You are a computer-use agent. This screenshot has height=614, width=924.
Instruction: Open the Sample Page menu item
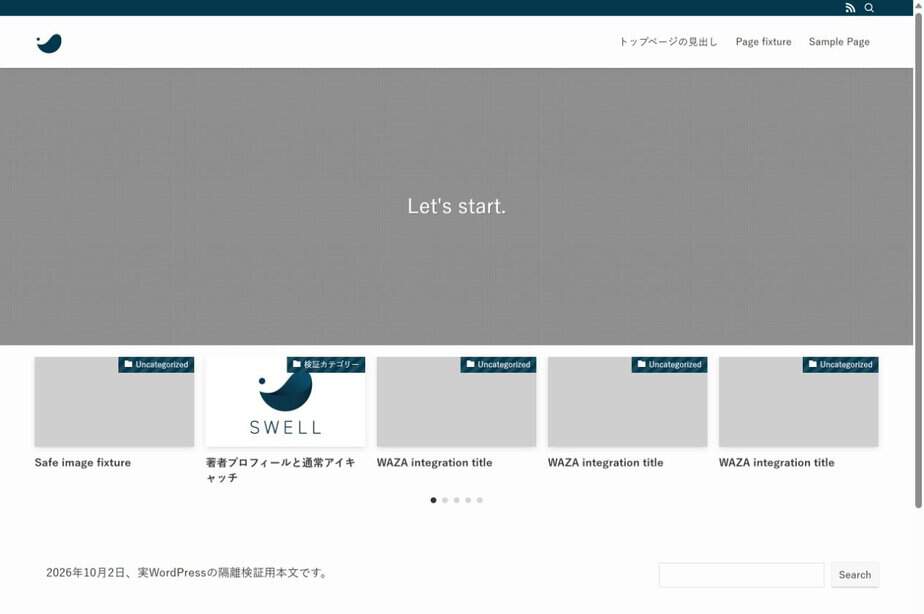839,42
